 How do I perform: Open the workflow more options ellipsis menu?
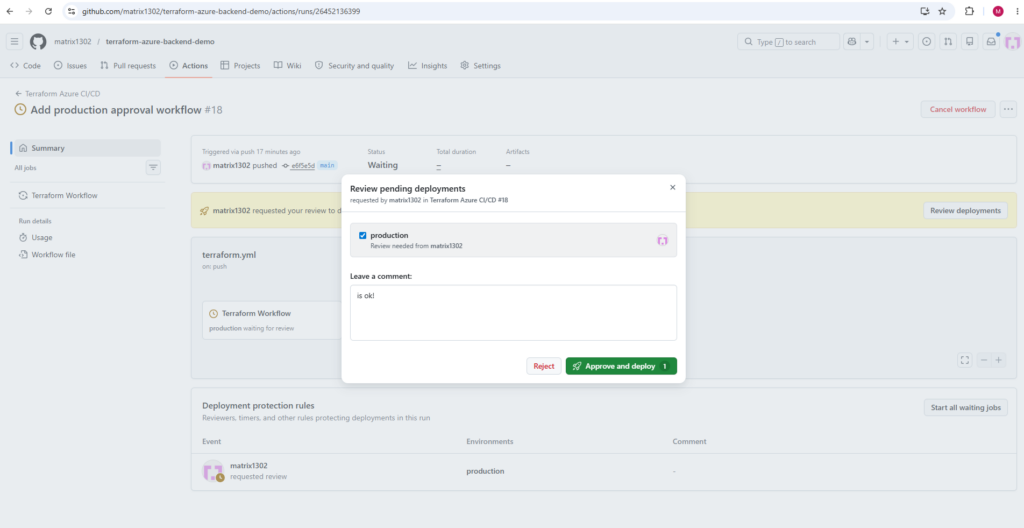point(1008,109)
